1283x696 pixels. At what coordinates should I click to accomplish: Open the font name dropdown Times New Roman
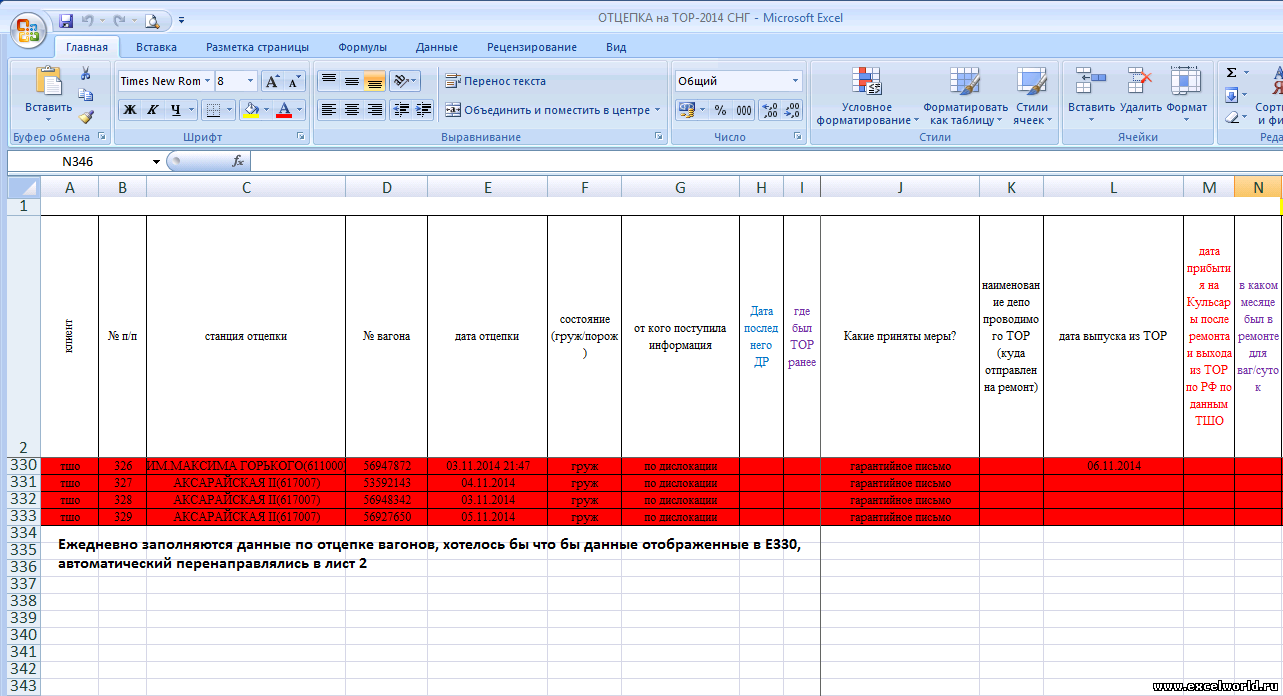pyautogui.click(x=208, y=81)
